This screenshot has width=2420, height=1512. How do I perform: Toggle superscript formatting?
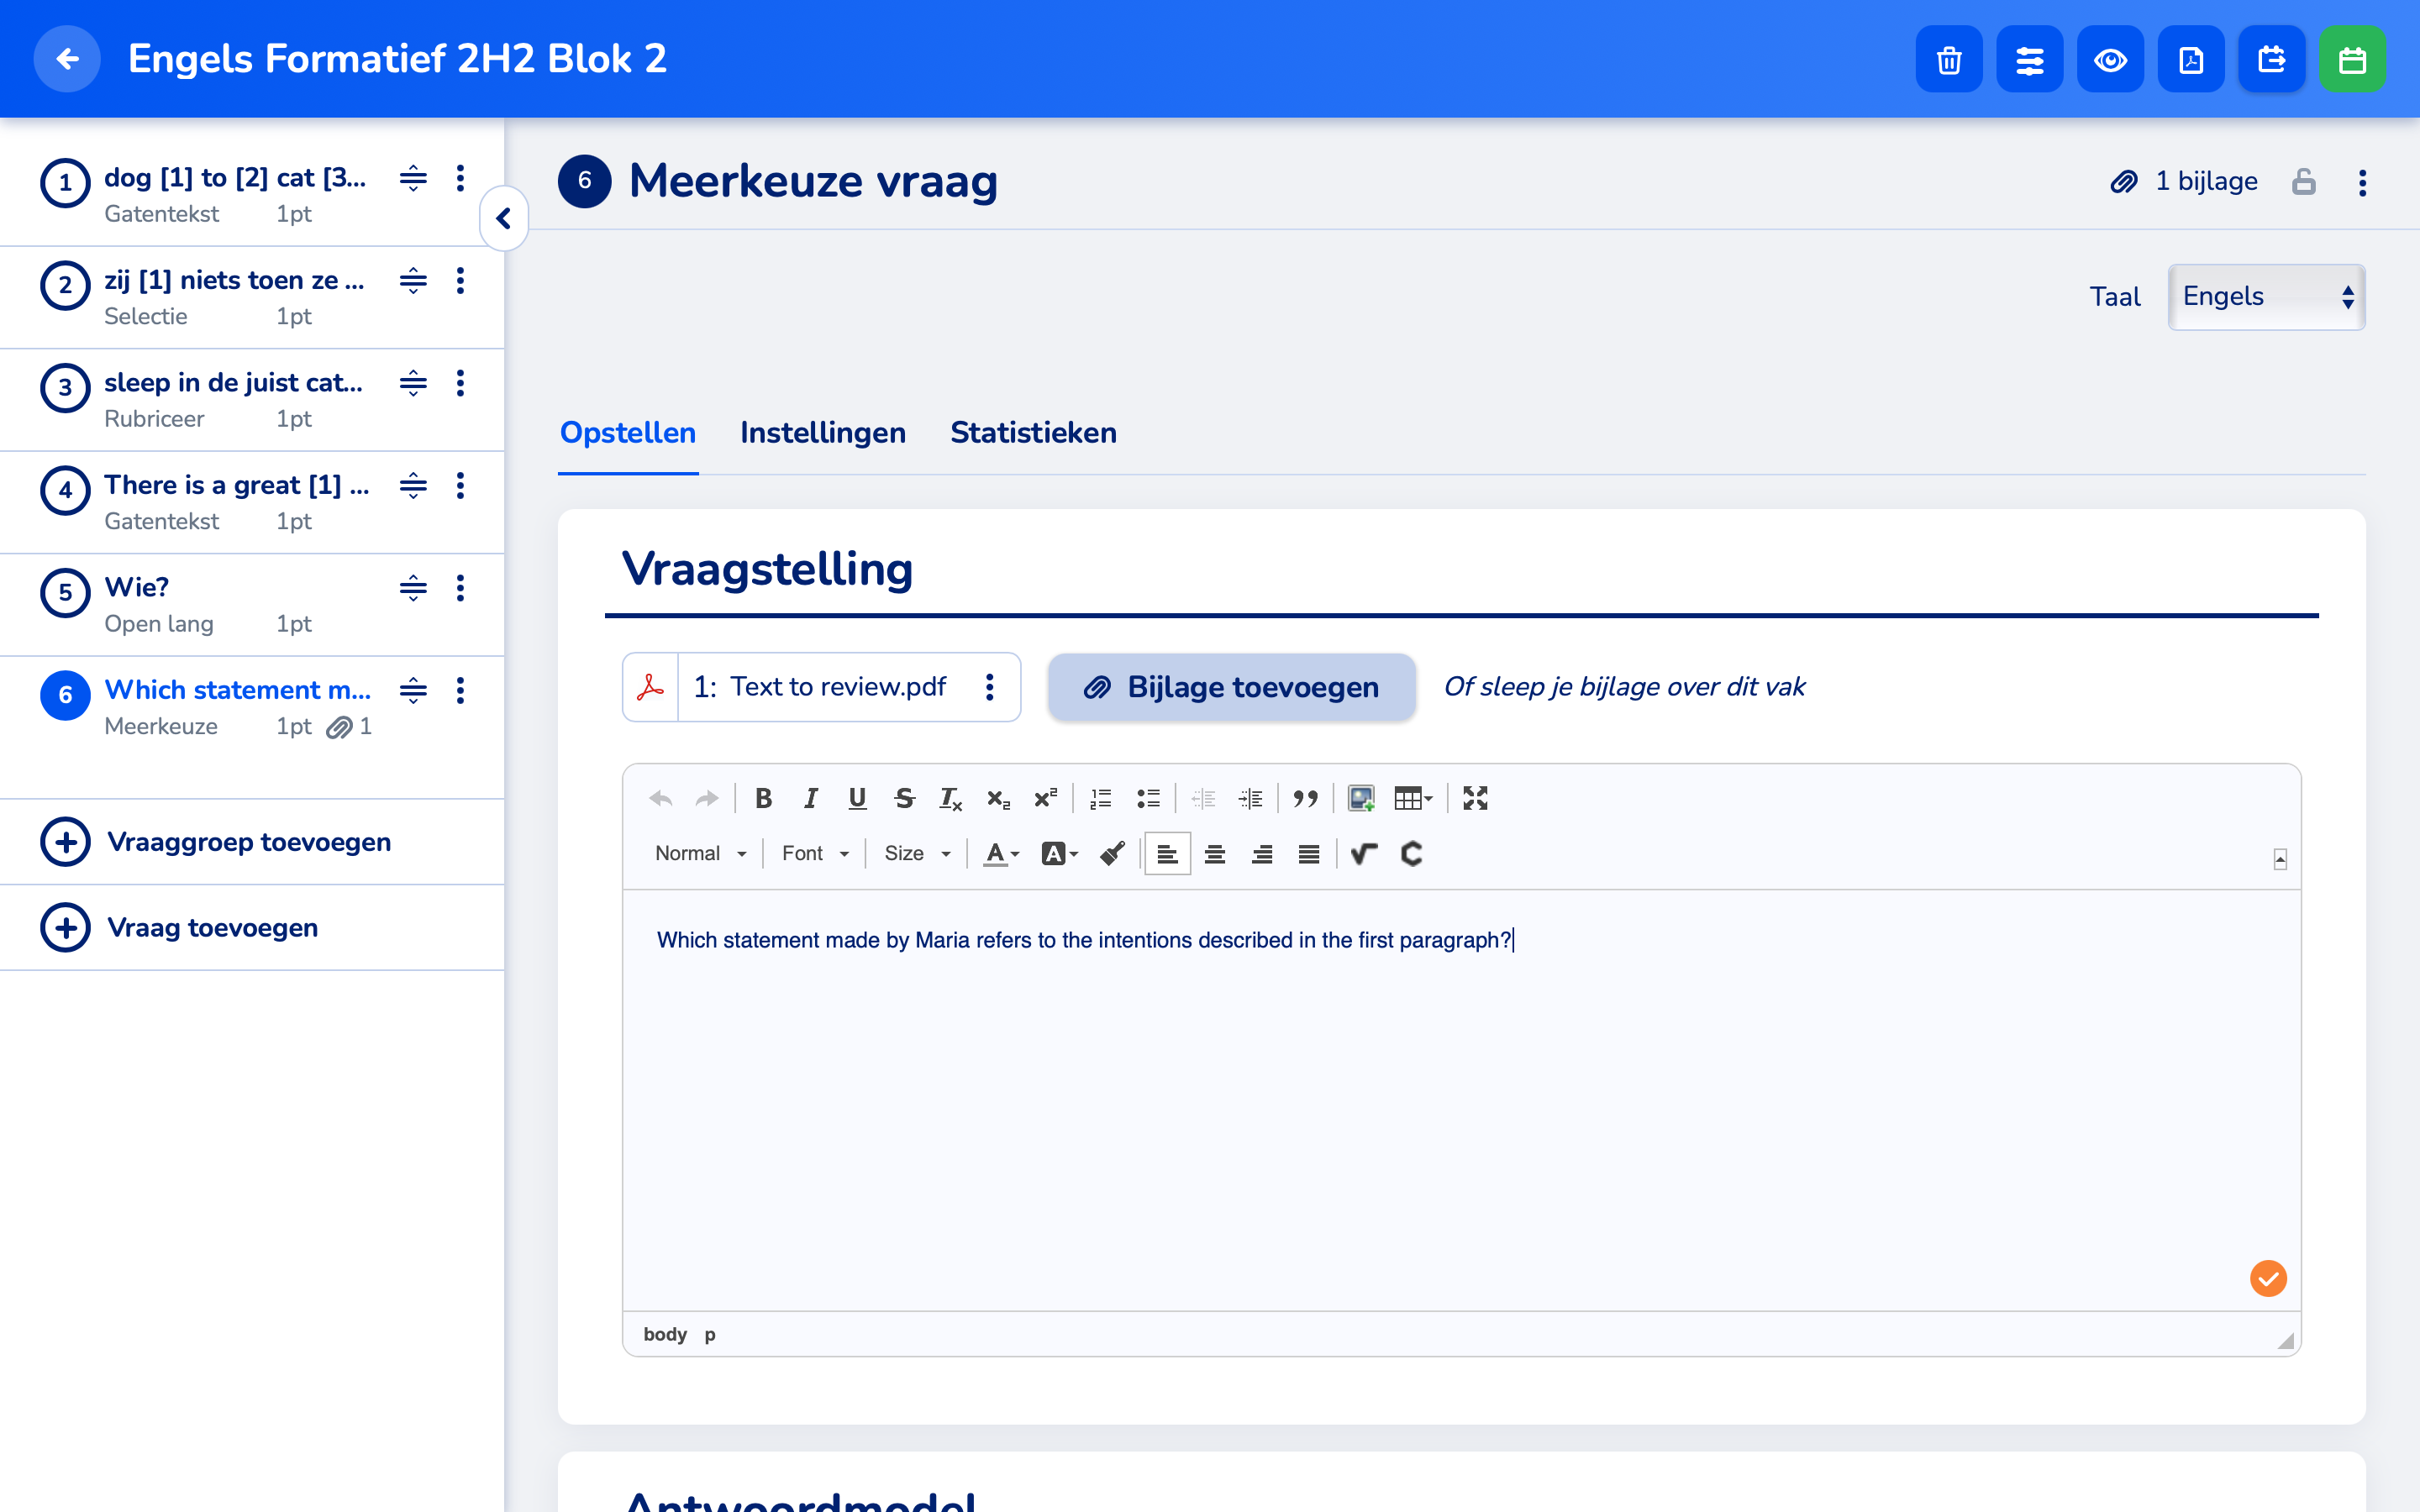(x=1045, y=798)
